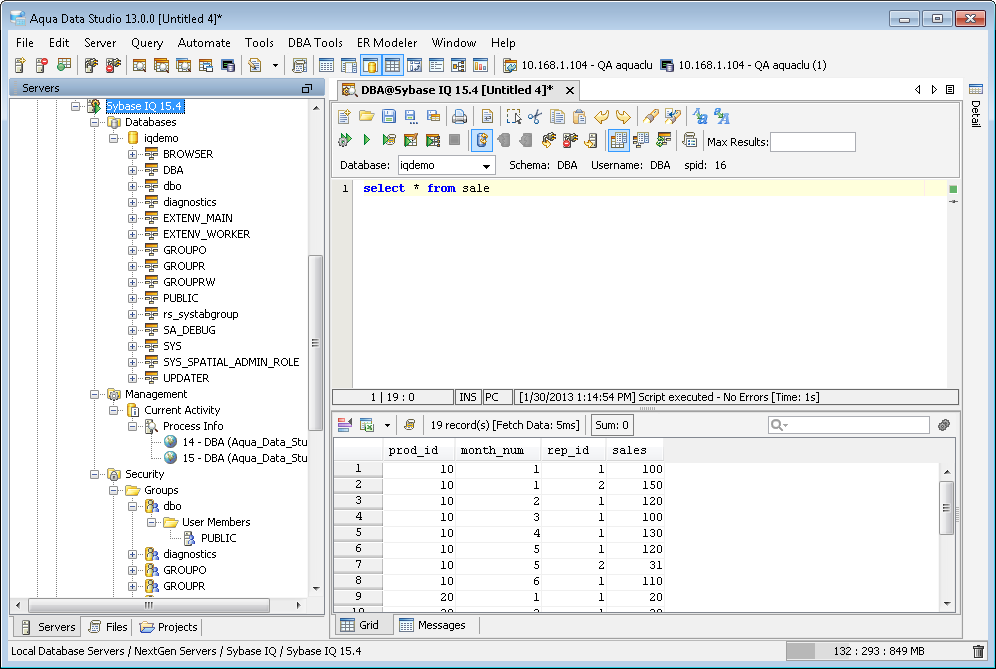Click the trash can icon in status bar
This screenshot has height=669, width=996.
pyautogui.click(x=978, y=651)
